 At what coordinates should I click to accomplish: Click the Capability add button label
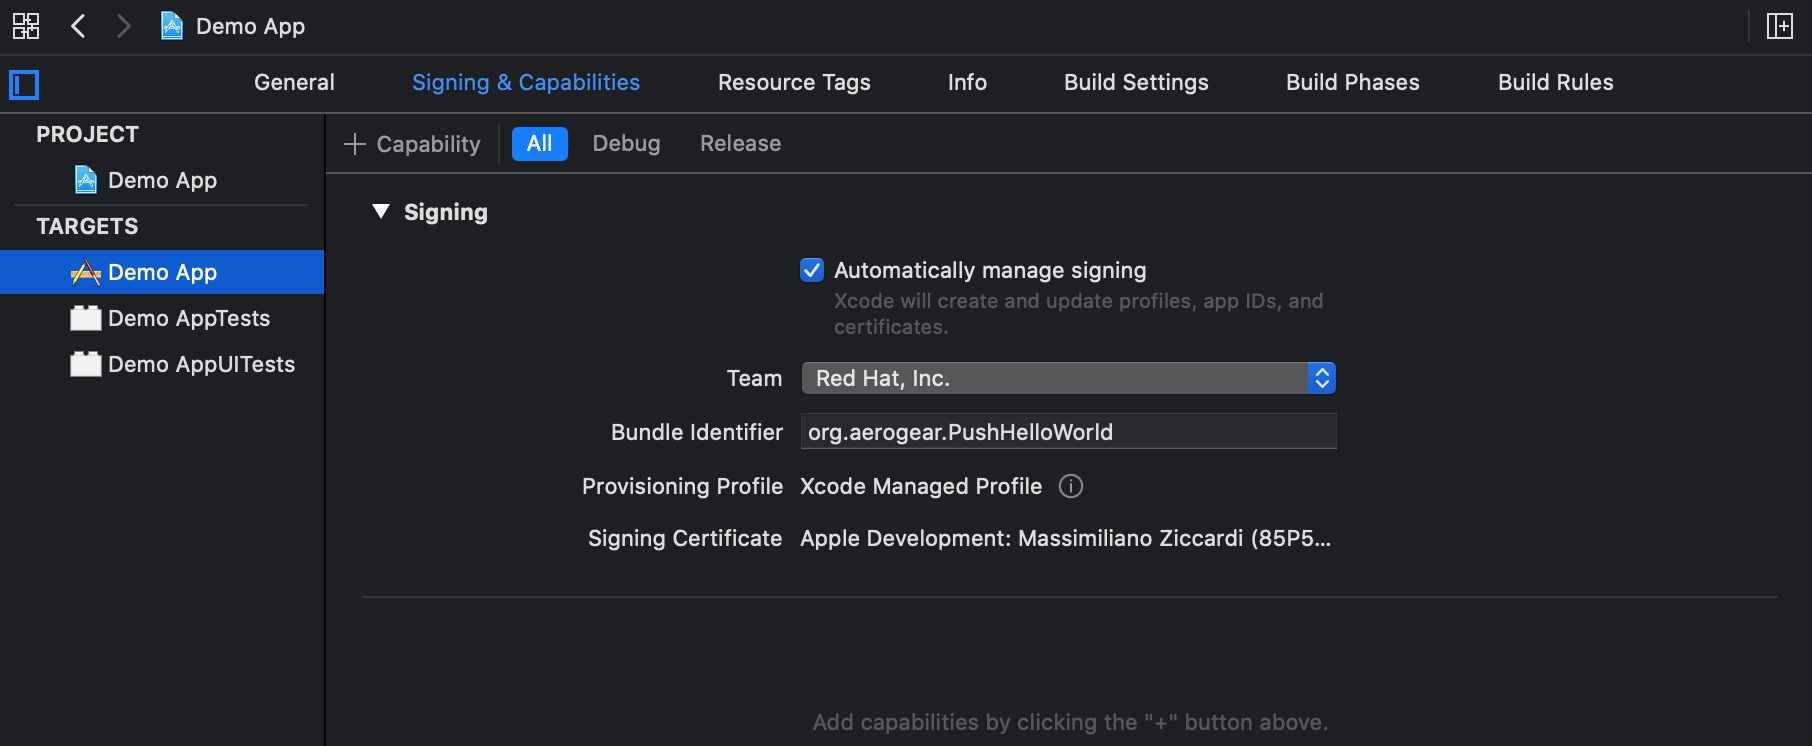click(x=428, y=144)
